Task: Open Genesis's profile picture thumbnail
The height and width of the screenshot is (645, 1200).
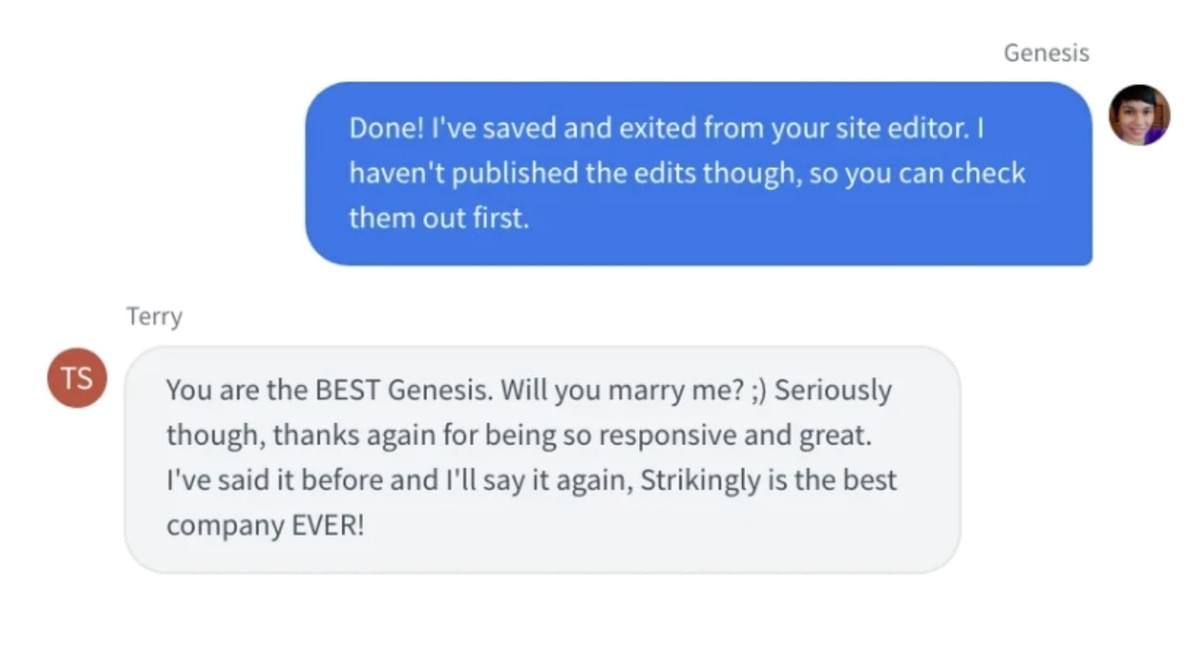Action: pos(1141,114)
